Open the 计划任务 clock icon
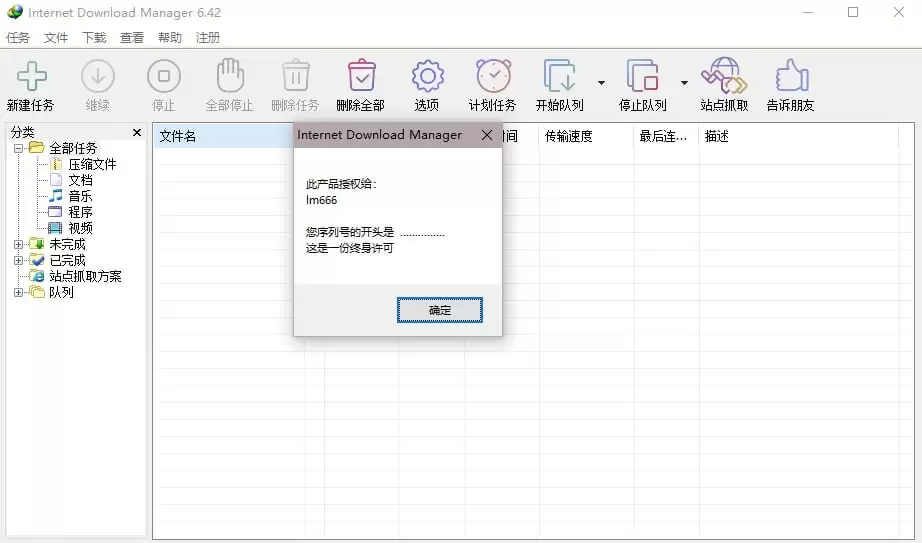Image resolution: width=922 pixels, height=543 pixels. 493,75
